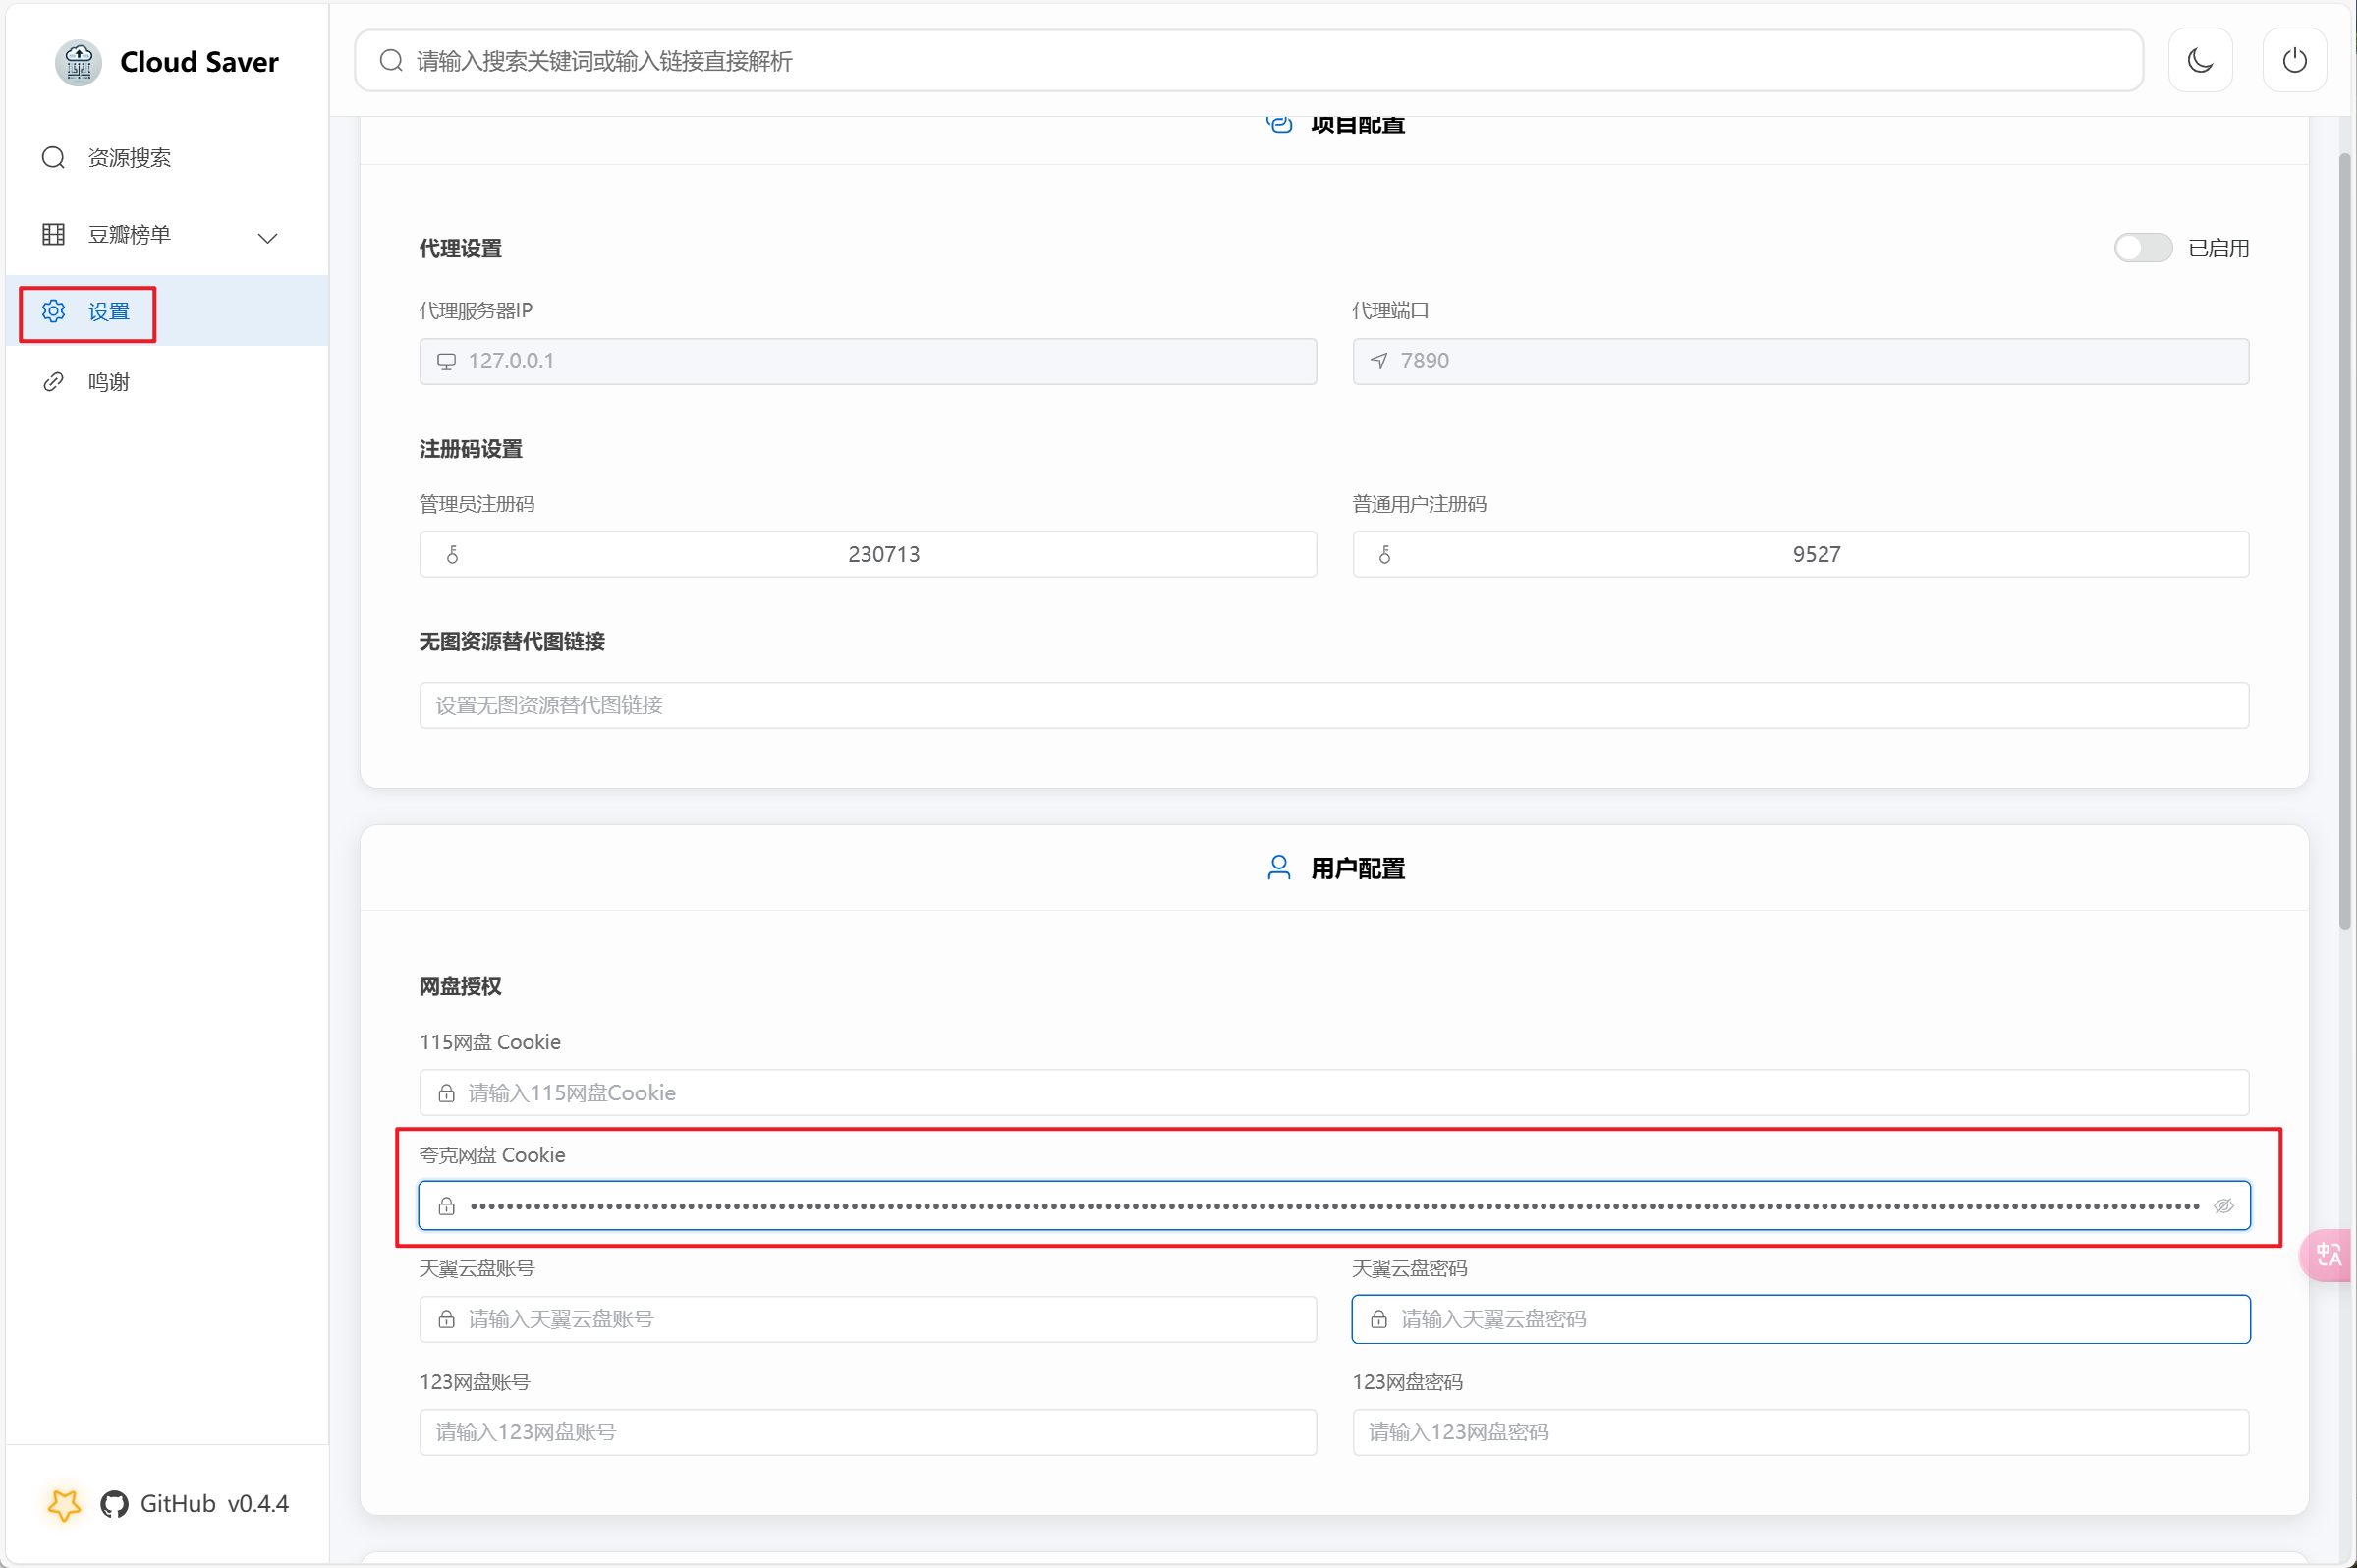
Task: Click the lock icon in the 夸克网盘 Cookie field
Action: [447, 1206]
